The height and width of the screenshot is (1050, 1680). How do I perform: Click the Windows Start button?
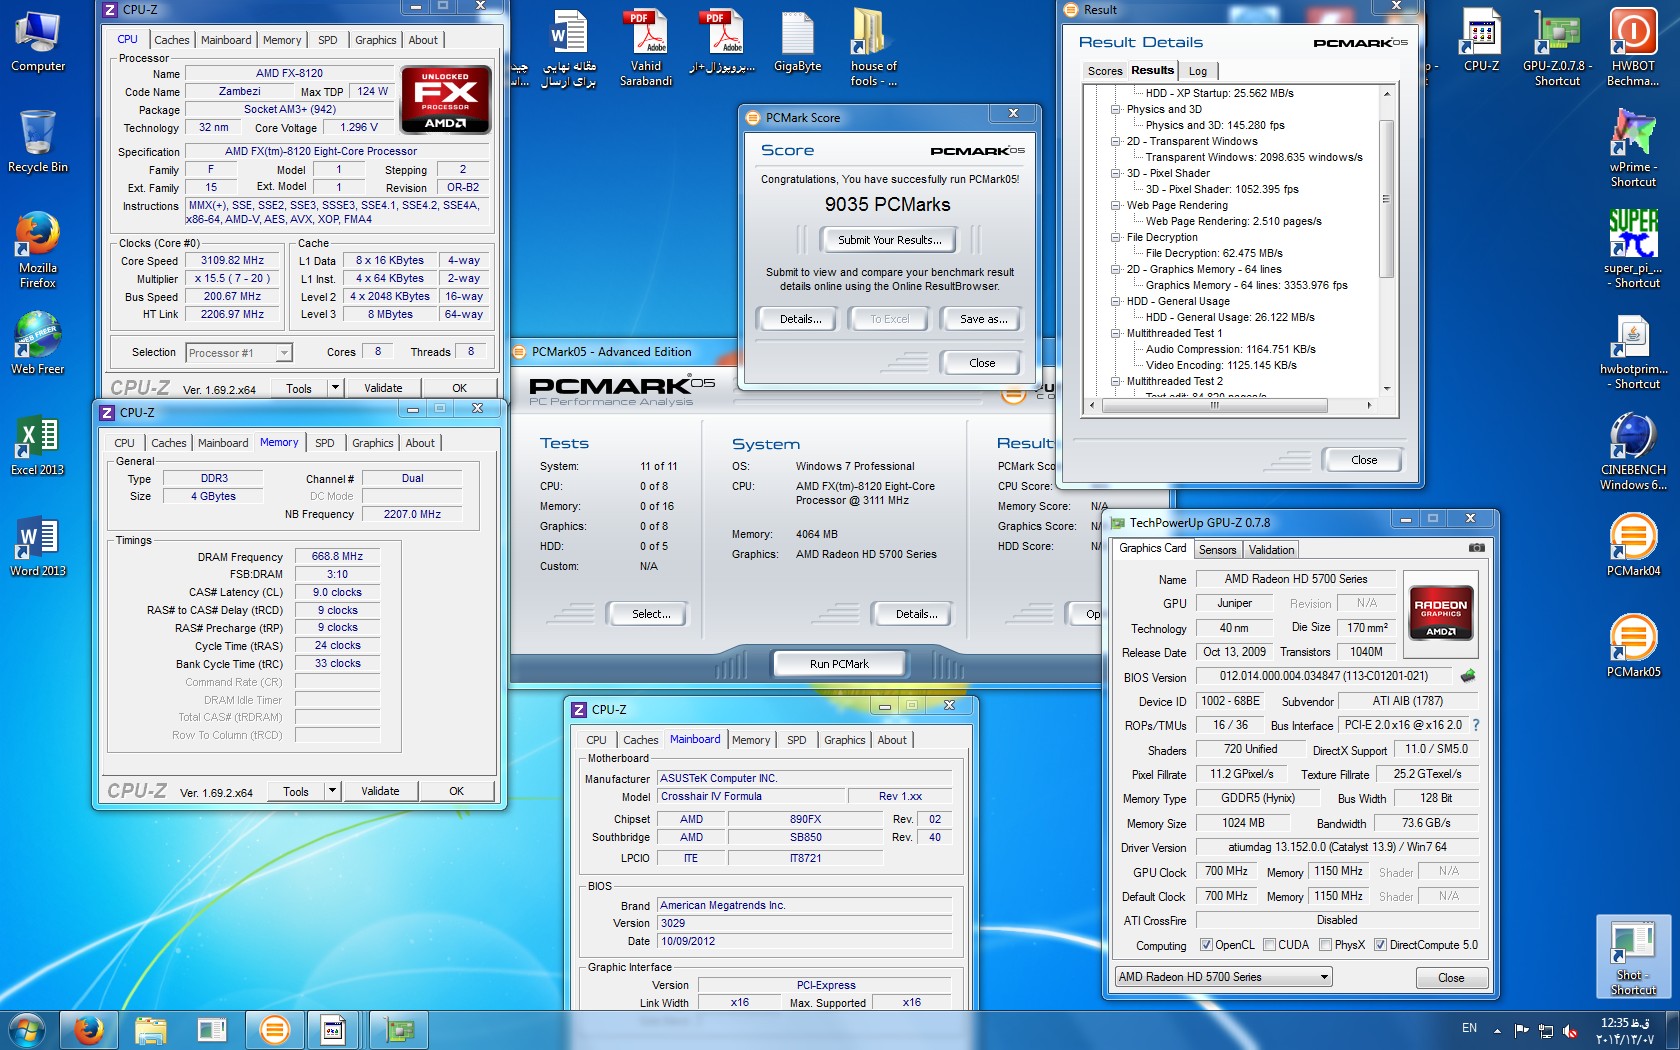coord(27,1029)
